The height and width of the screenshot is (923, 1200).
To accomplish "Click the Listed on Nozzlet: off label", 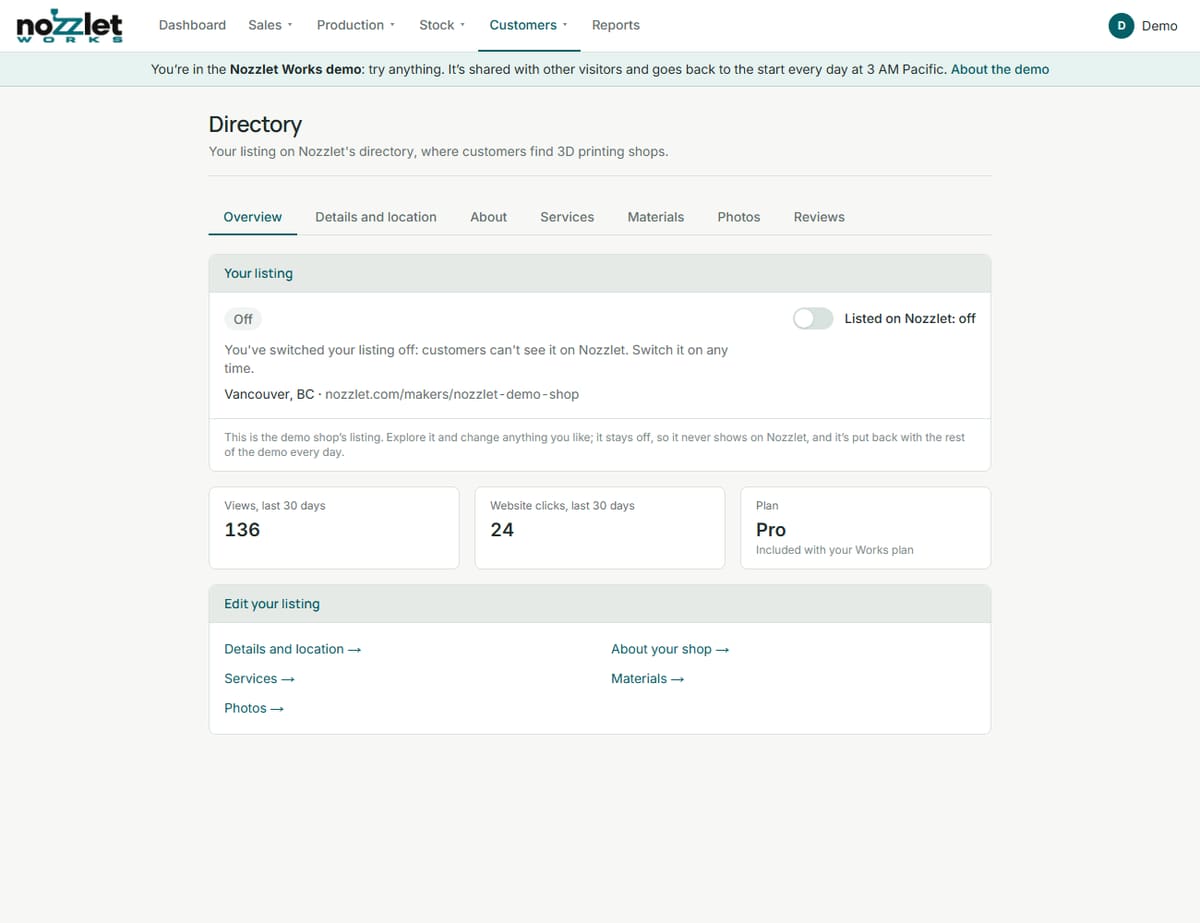I will point(910,318).
